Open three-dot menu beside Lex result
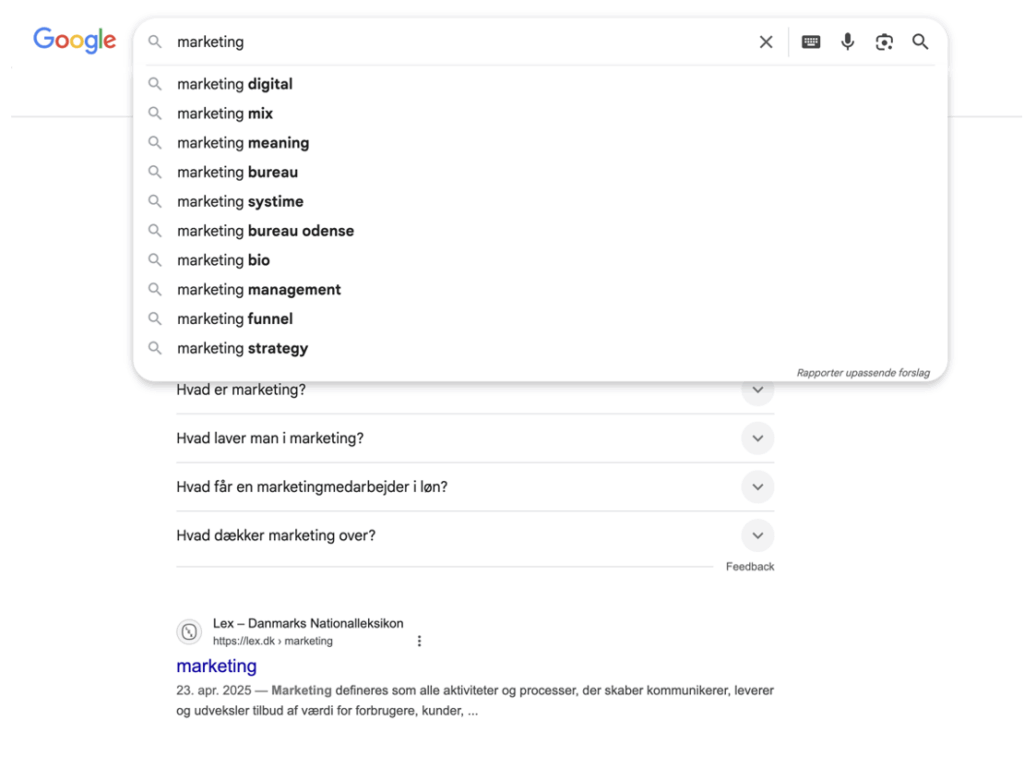Screen dimensions: 1024x768 (419, 641)
